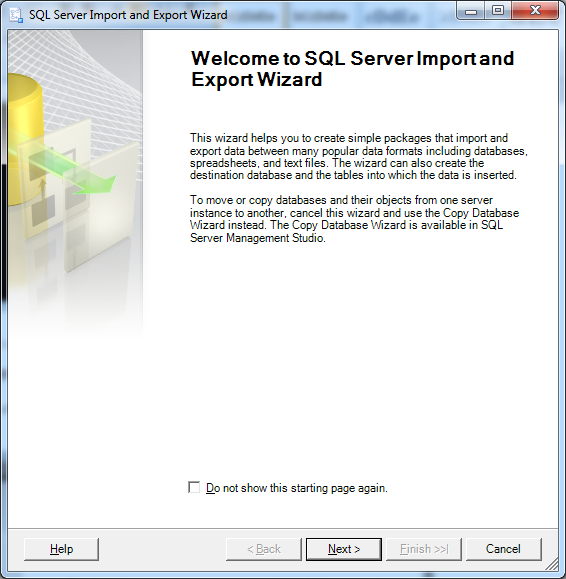
Task: Click the disabled Back button
Action: [264, 549]
